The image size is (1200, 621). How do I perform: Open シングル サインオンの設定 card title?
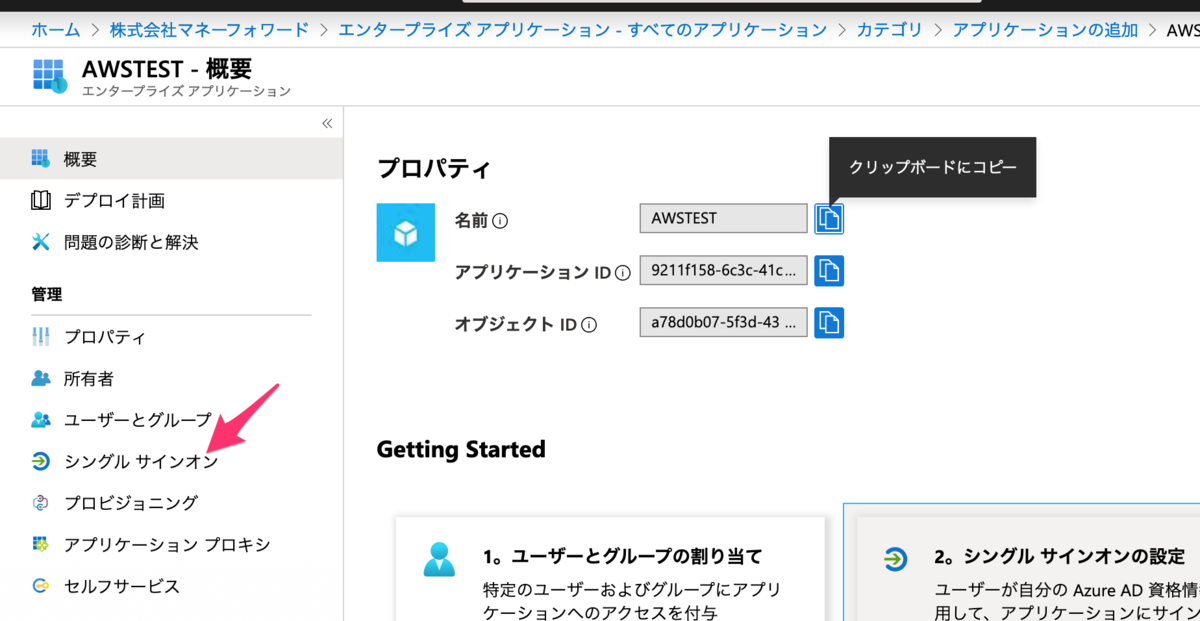[x=1059, y=556]
